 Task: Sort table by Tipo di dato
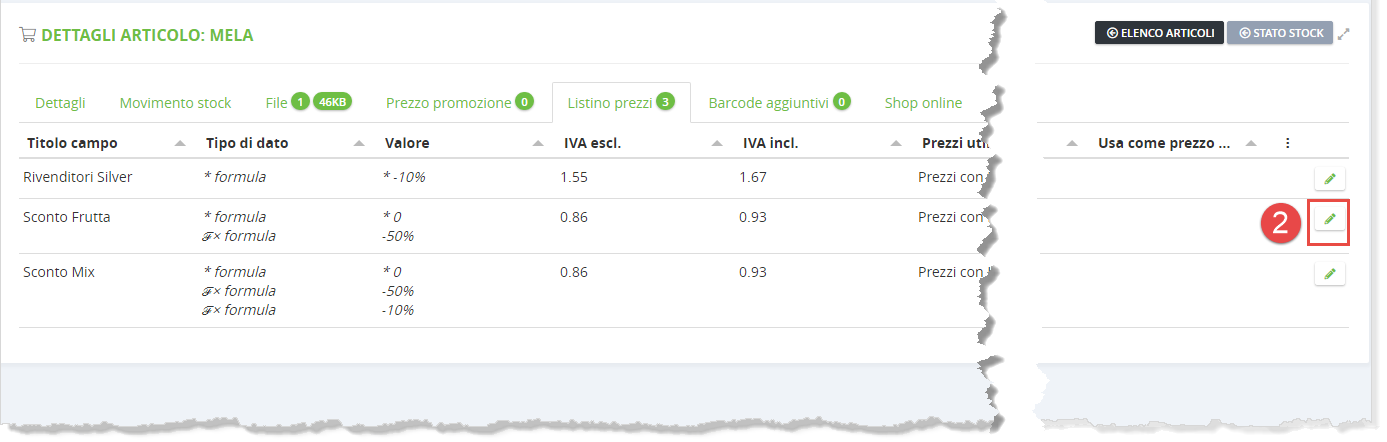(x=246, y=143)
